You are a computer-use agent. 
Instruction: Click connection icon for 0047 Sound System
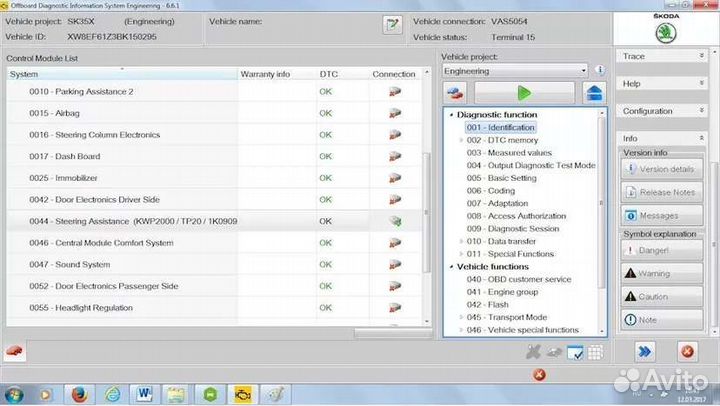point(395,264)
